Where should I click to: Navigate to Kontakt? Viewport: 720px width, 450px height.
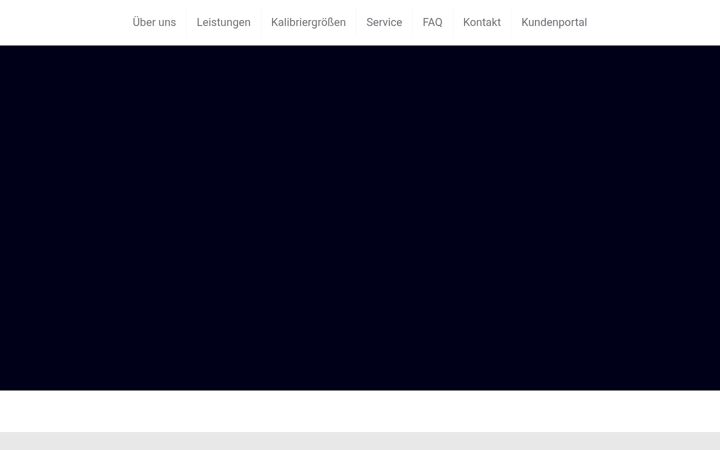(482, 22)
